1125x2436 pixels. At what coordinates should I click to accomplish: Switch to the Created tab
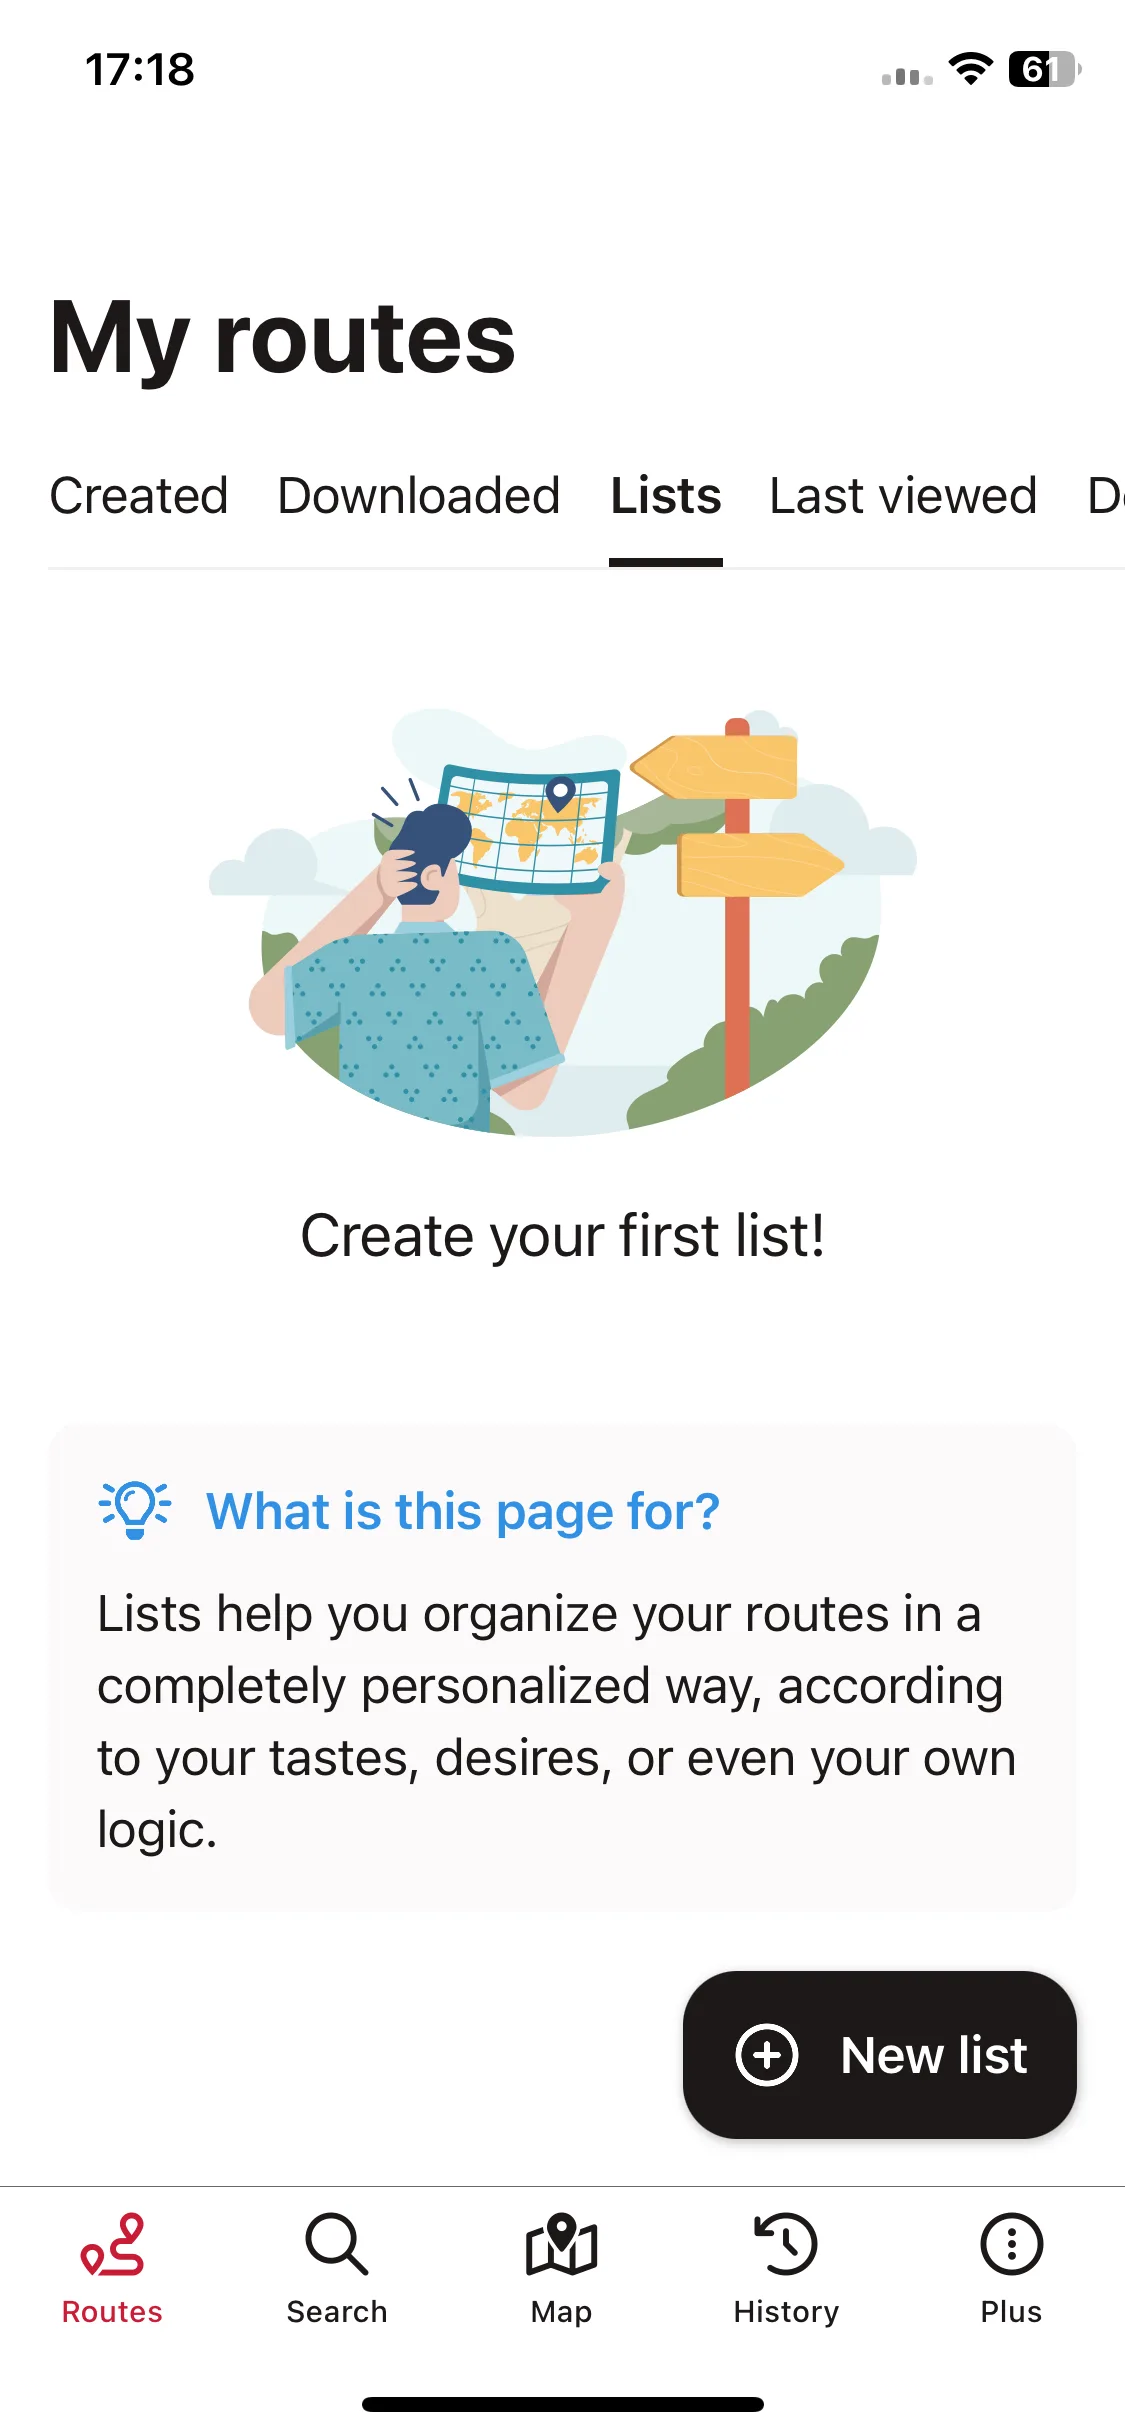pos(139,496)
